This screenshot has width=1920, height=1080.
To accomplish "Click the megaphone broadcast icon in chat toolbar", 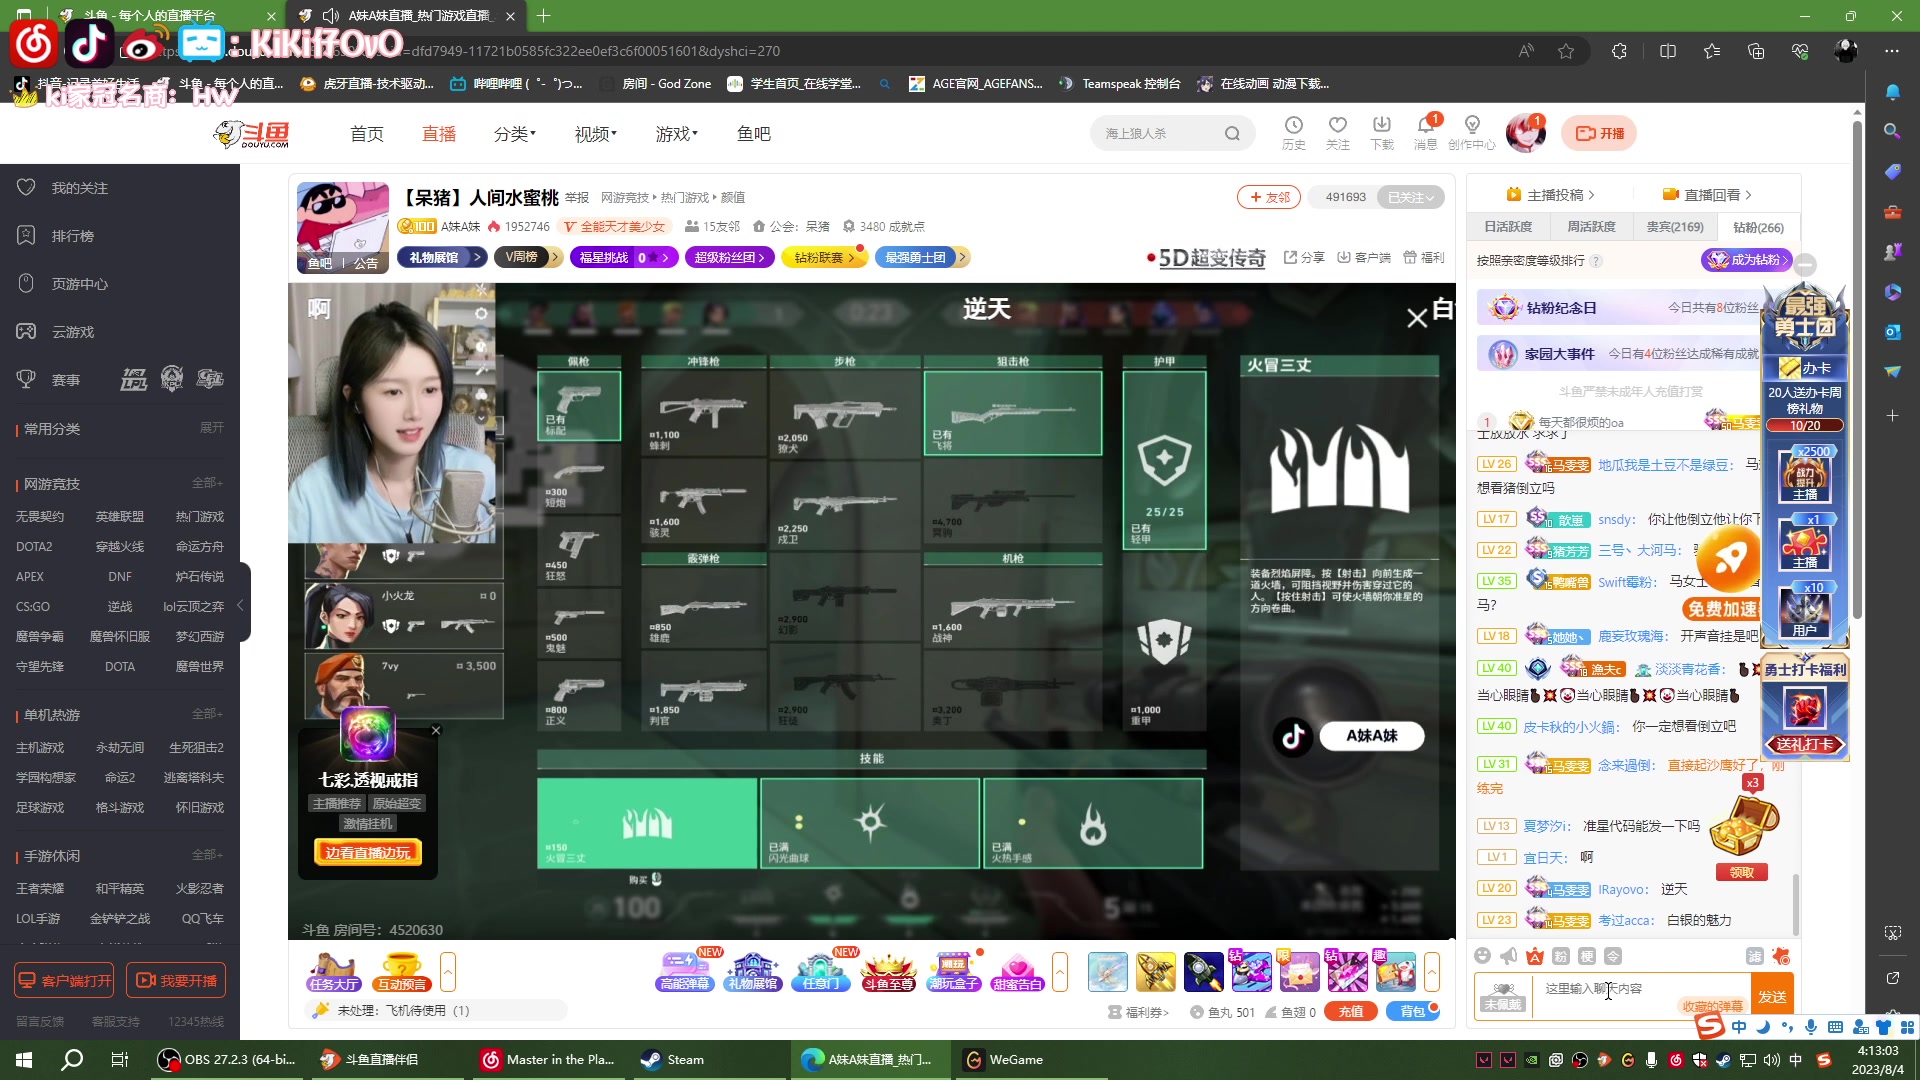I will (1509, 956).
